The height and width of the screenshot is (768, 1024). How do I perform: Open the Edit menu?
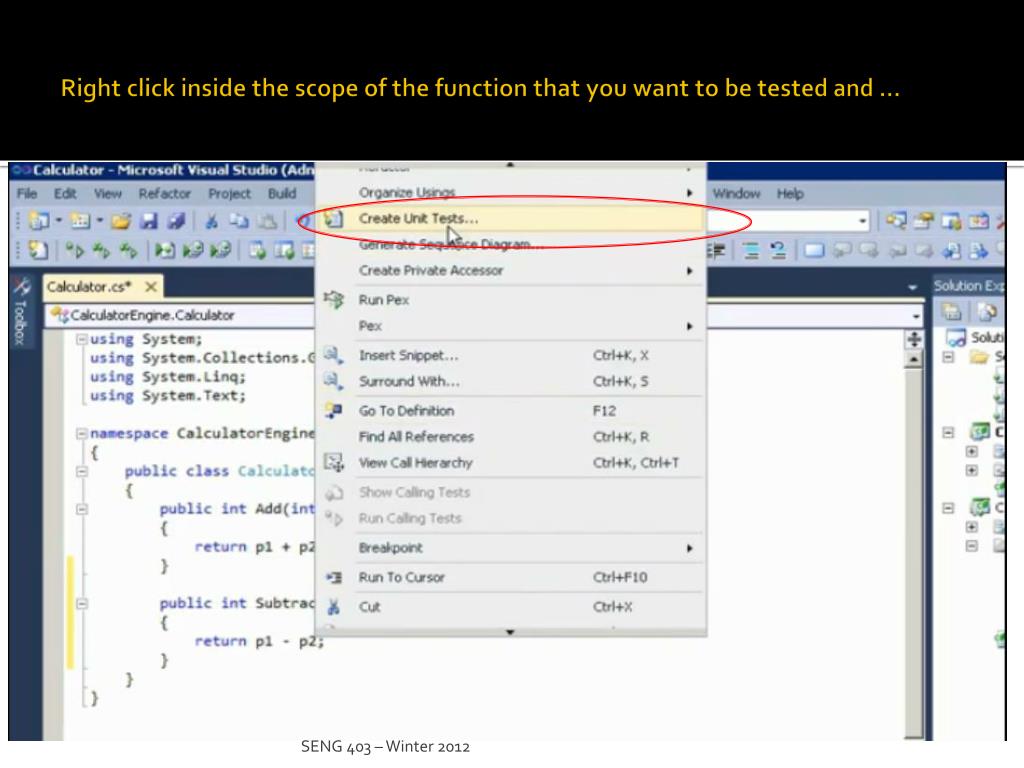pos(65,194)
